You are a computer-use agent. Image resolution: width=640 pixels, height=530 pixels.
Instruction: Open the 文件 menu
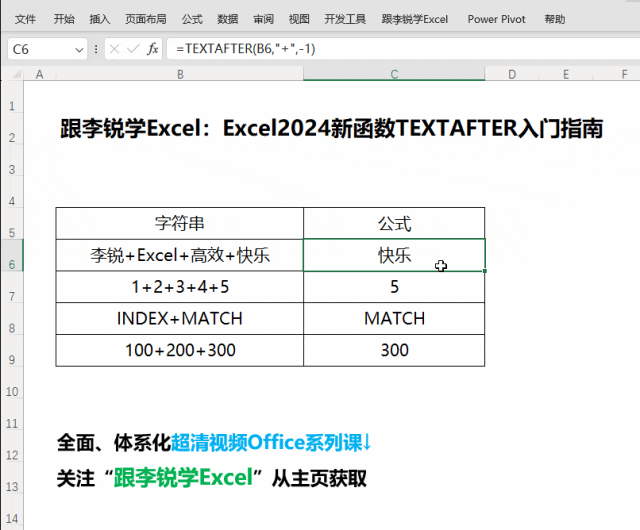click(25, 19)
